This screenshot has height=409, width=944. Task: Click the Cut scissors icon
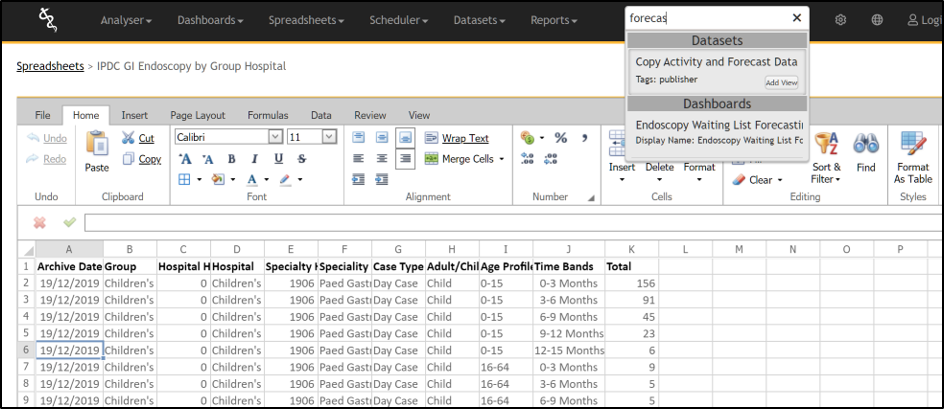(x=130, y=138)
